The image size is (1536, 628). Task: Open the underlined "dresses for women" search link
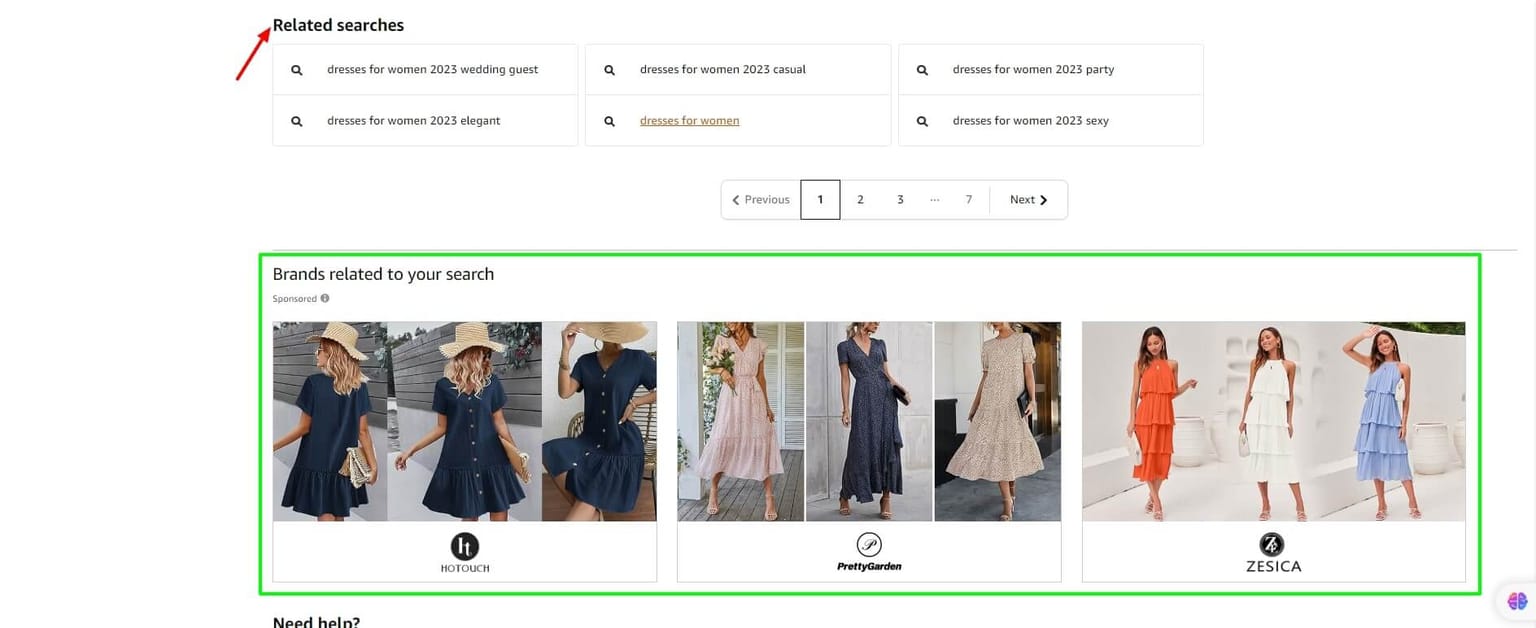[x=689, y=120]
